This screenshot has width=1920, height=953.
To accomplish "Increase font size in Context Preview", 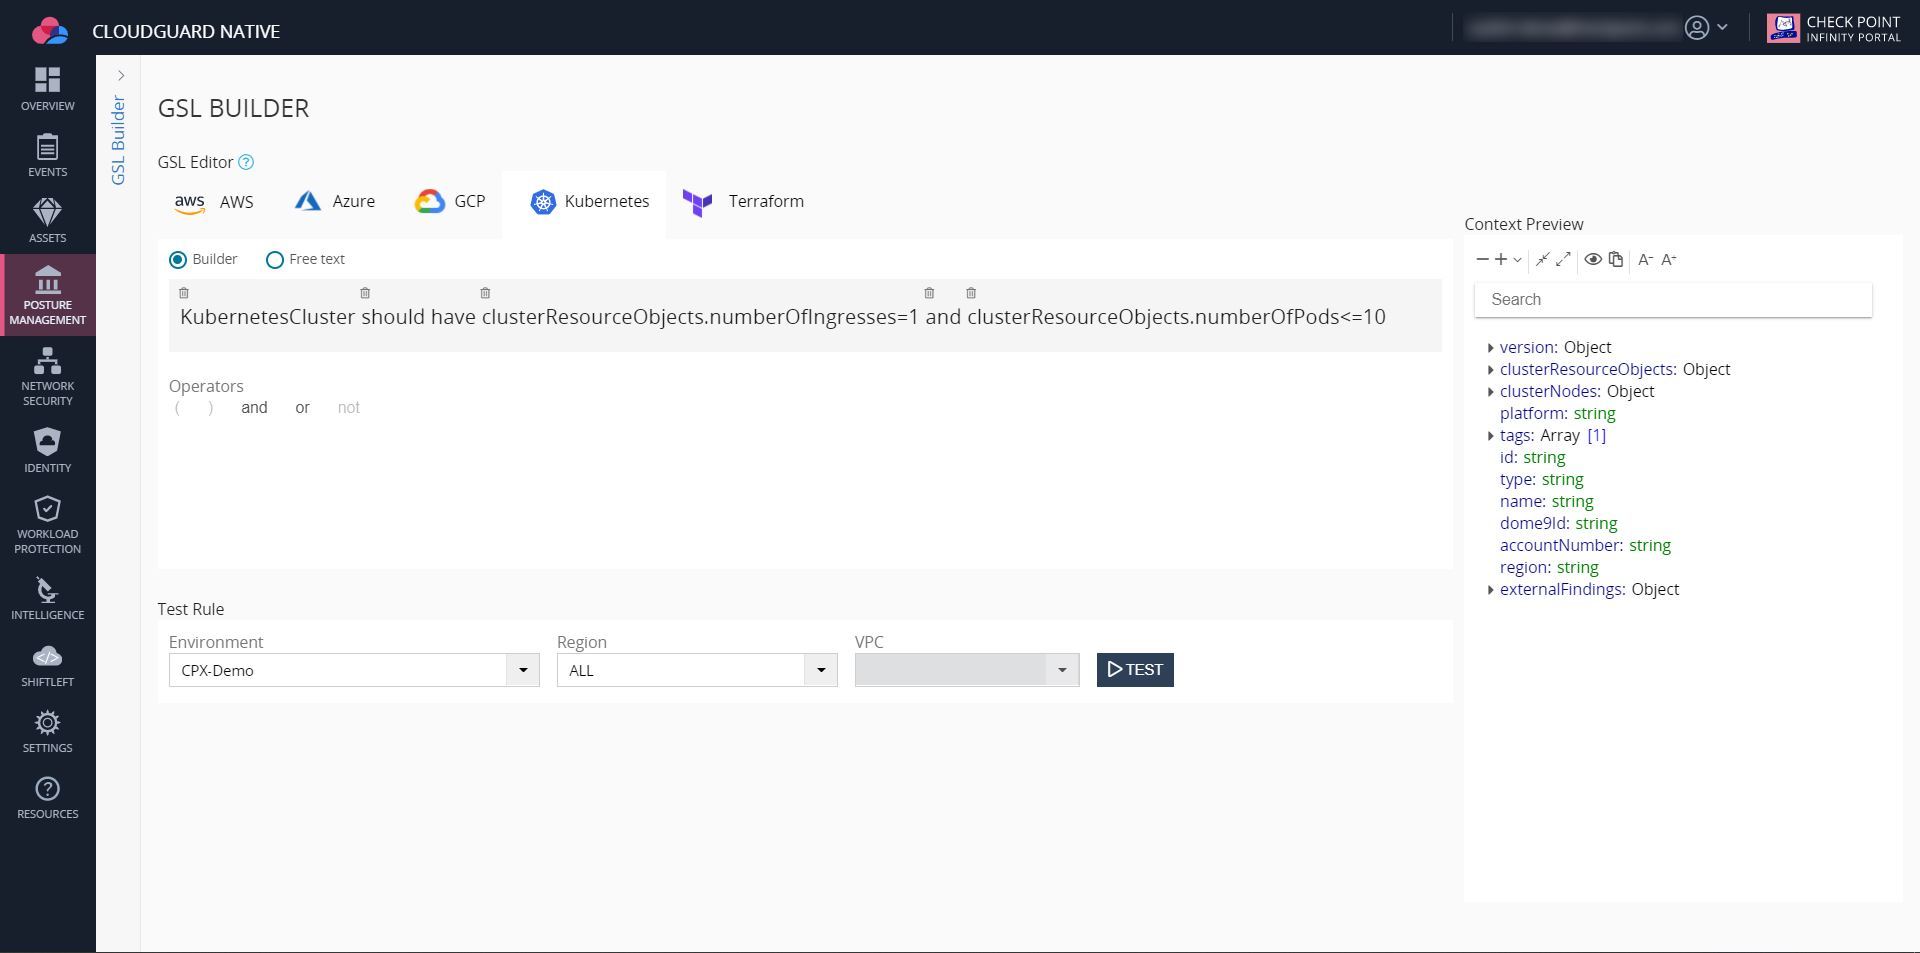I will click(x=1668, y=259).
